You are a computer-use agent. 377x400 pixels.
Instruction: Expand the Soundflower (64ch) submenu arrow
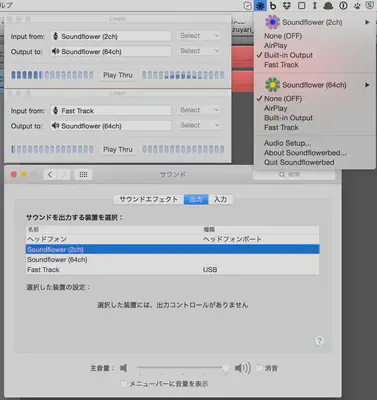[367, 85]
